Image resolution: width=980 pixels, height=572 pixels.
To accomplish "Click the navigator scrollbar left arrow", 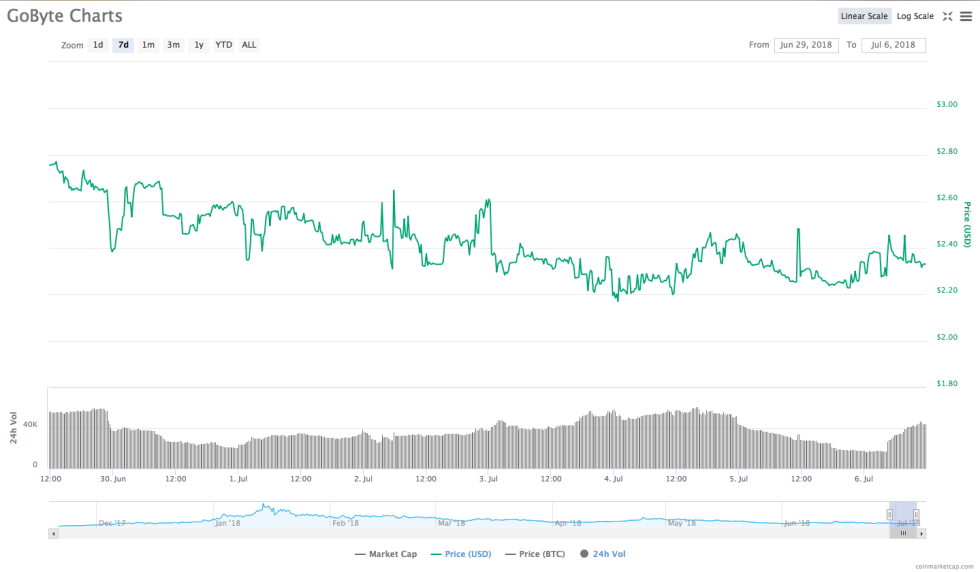I will click(x=53, y=533).
